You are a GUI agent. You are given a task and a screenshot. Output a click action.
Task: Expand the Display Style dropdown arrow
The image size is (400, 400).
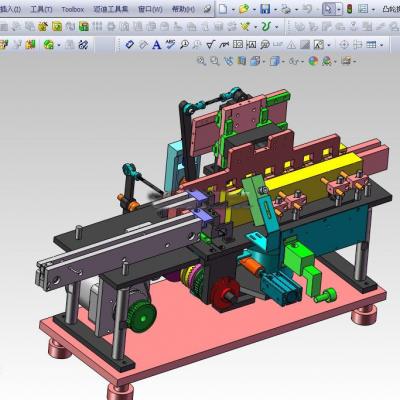pyautogui.click(x=283, y=61)
